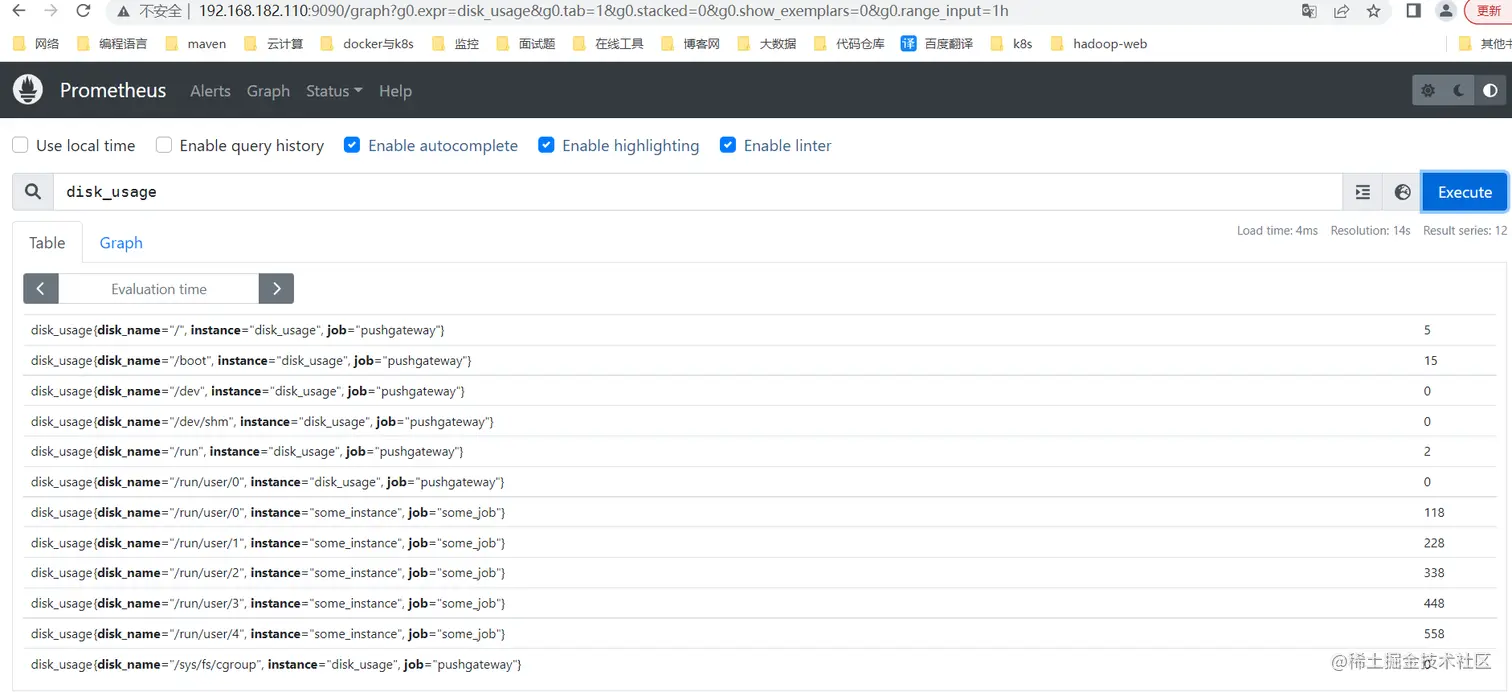Disable the Enable autocomplete checkbox
The height and width of the screenshot is (692, 1512).
(x=352, y=145)
